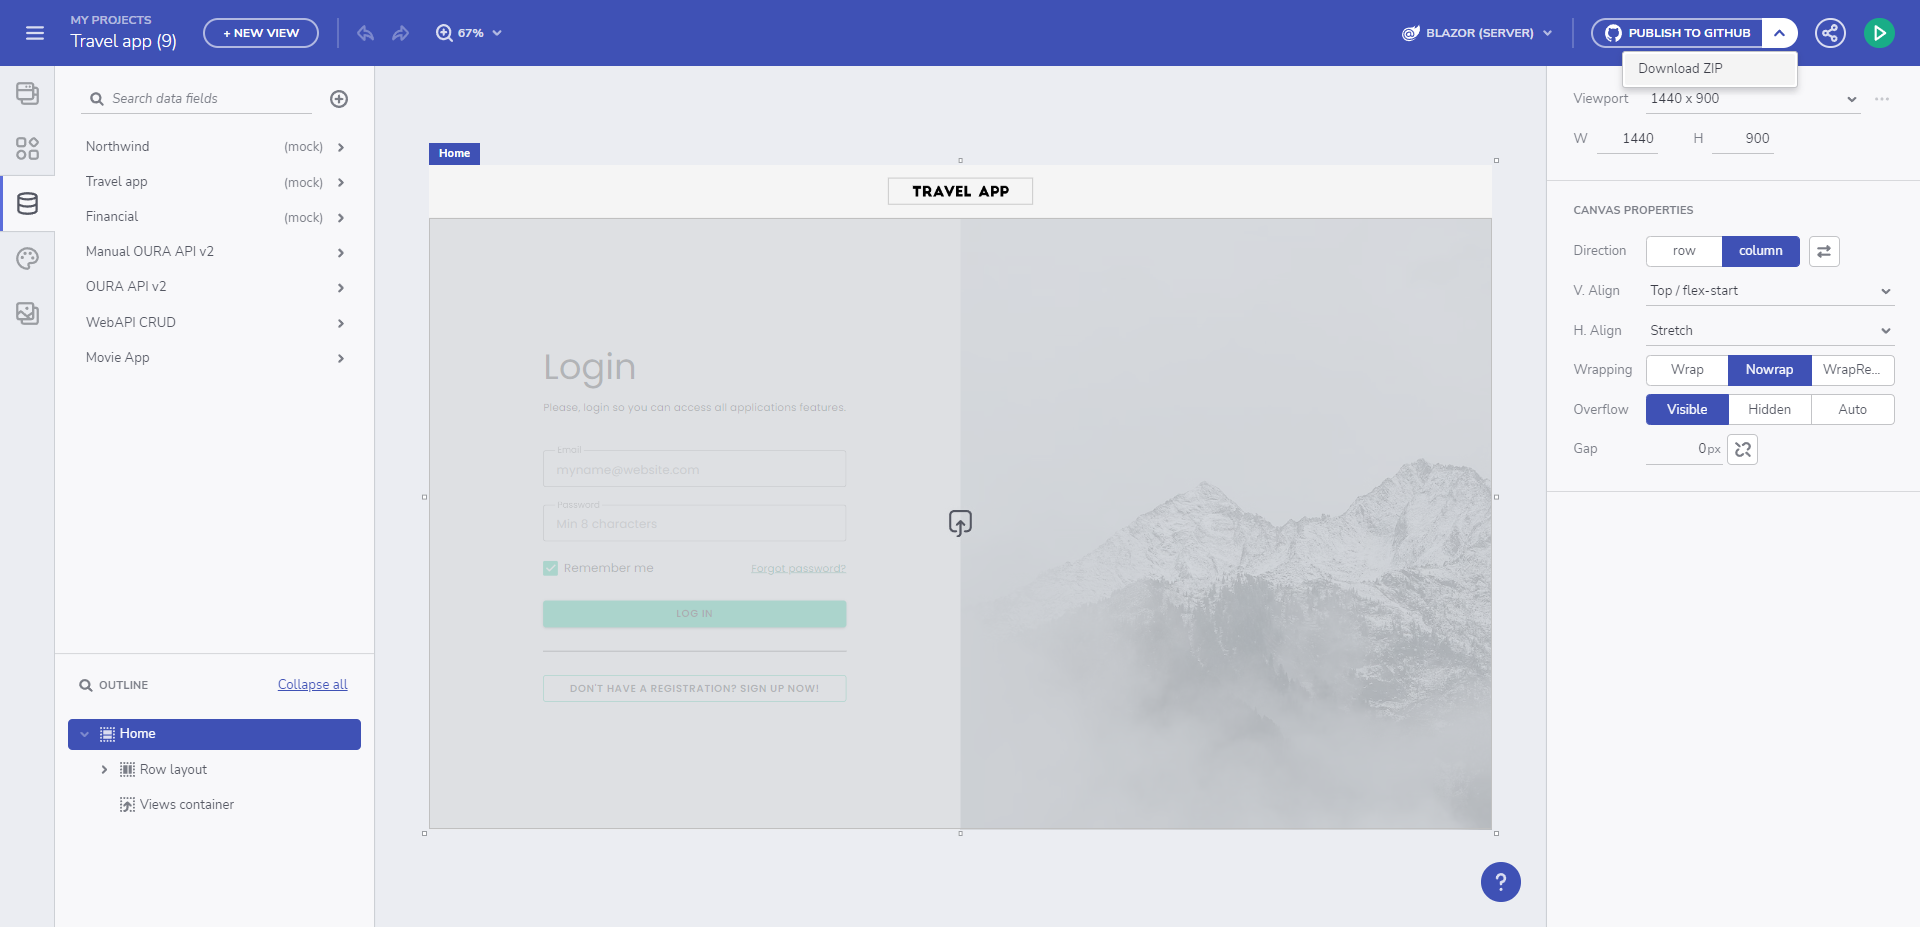Open the theme palette sidebar icon
This screenshot has width=1920, height=927.
(28, 259)
